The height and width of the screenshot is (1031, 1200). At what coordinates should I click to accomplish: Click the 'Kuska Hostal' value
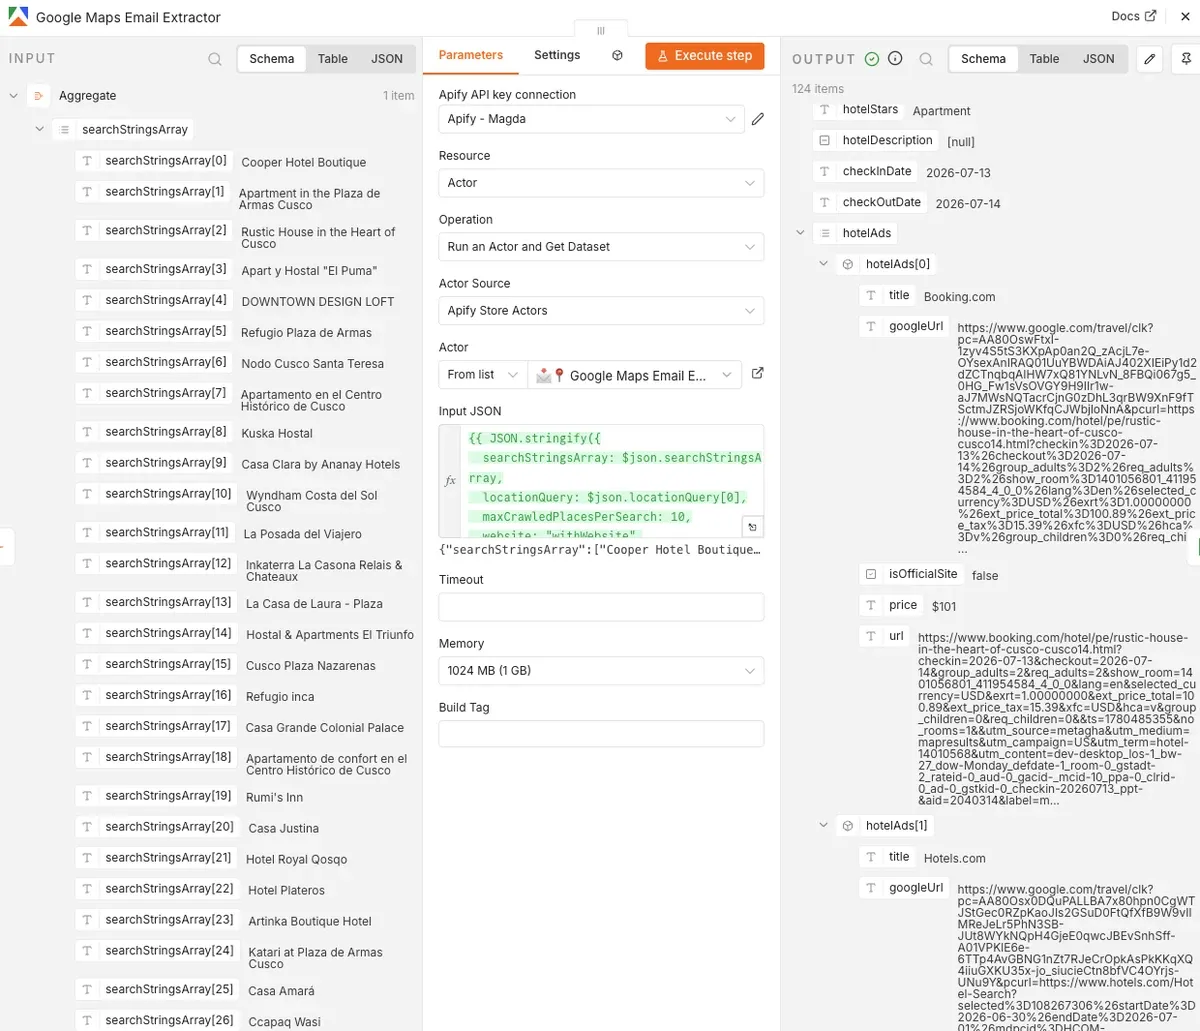[277, 433]
